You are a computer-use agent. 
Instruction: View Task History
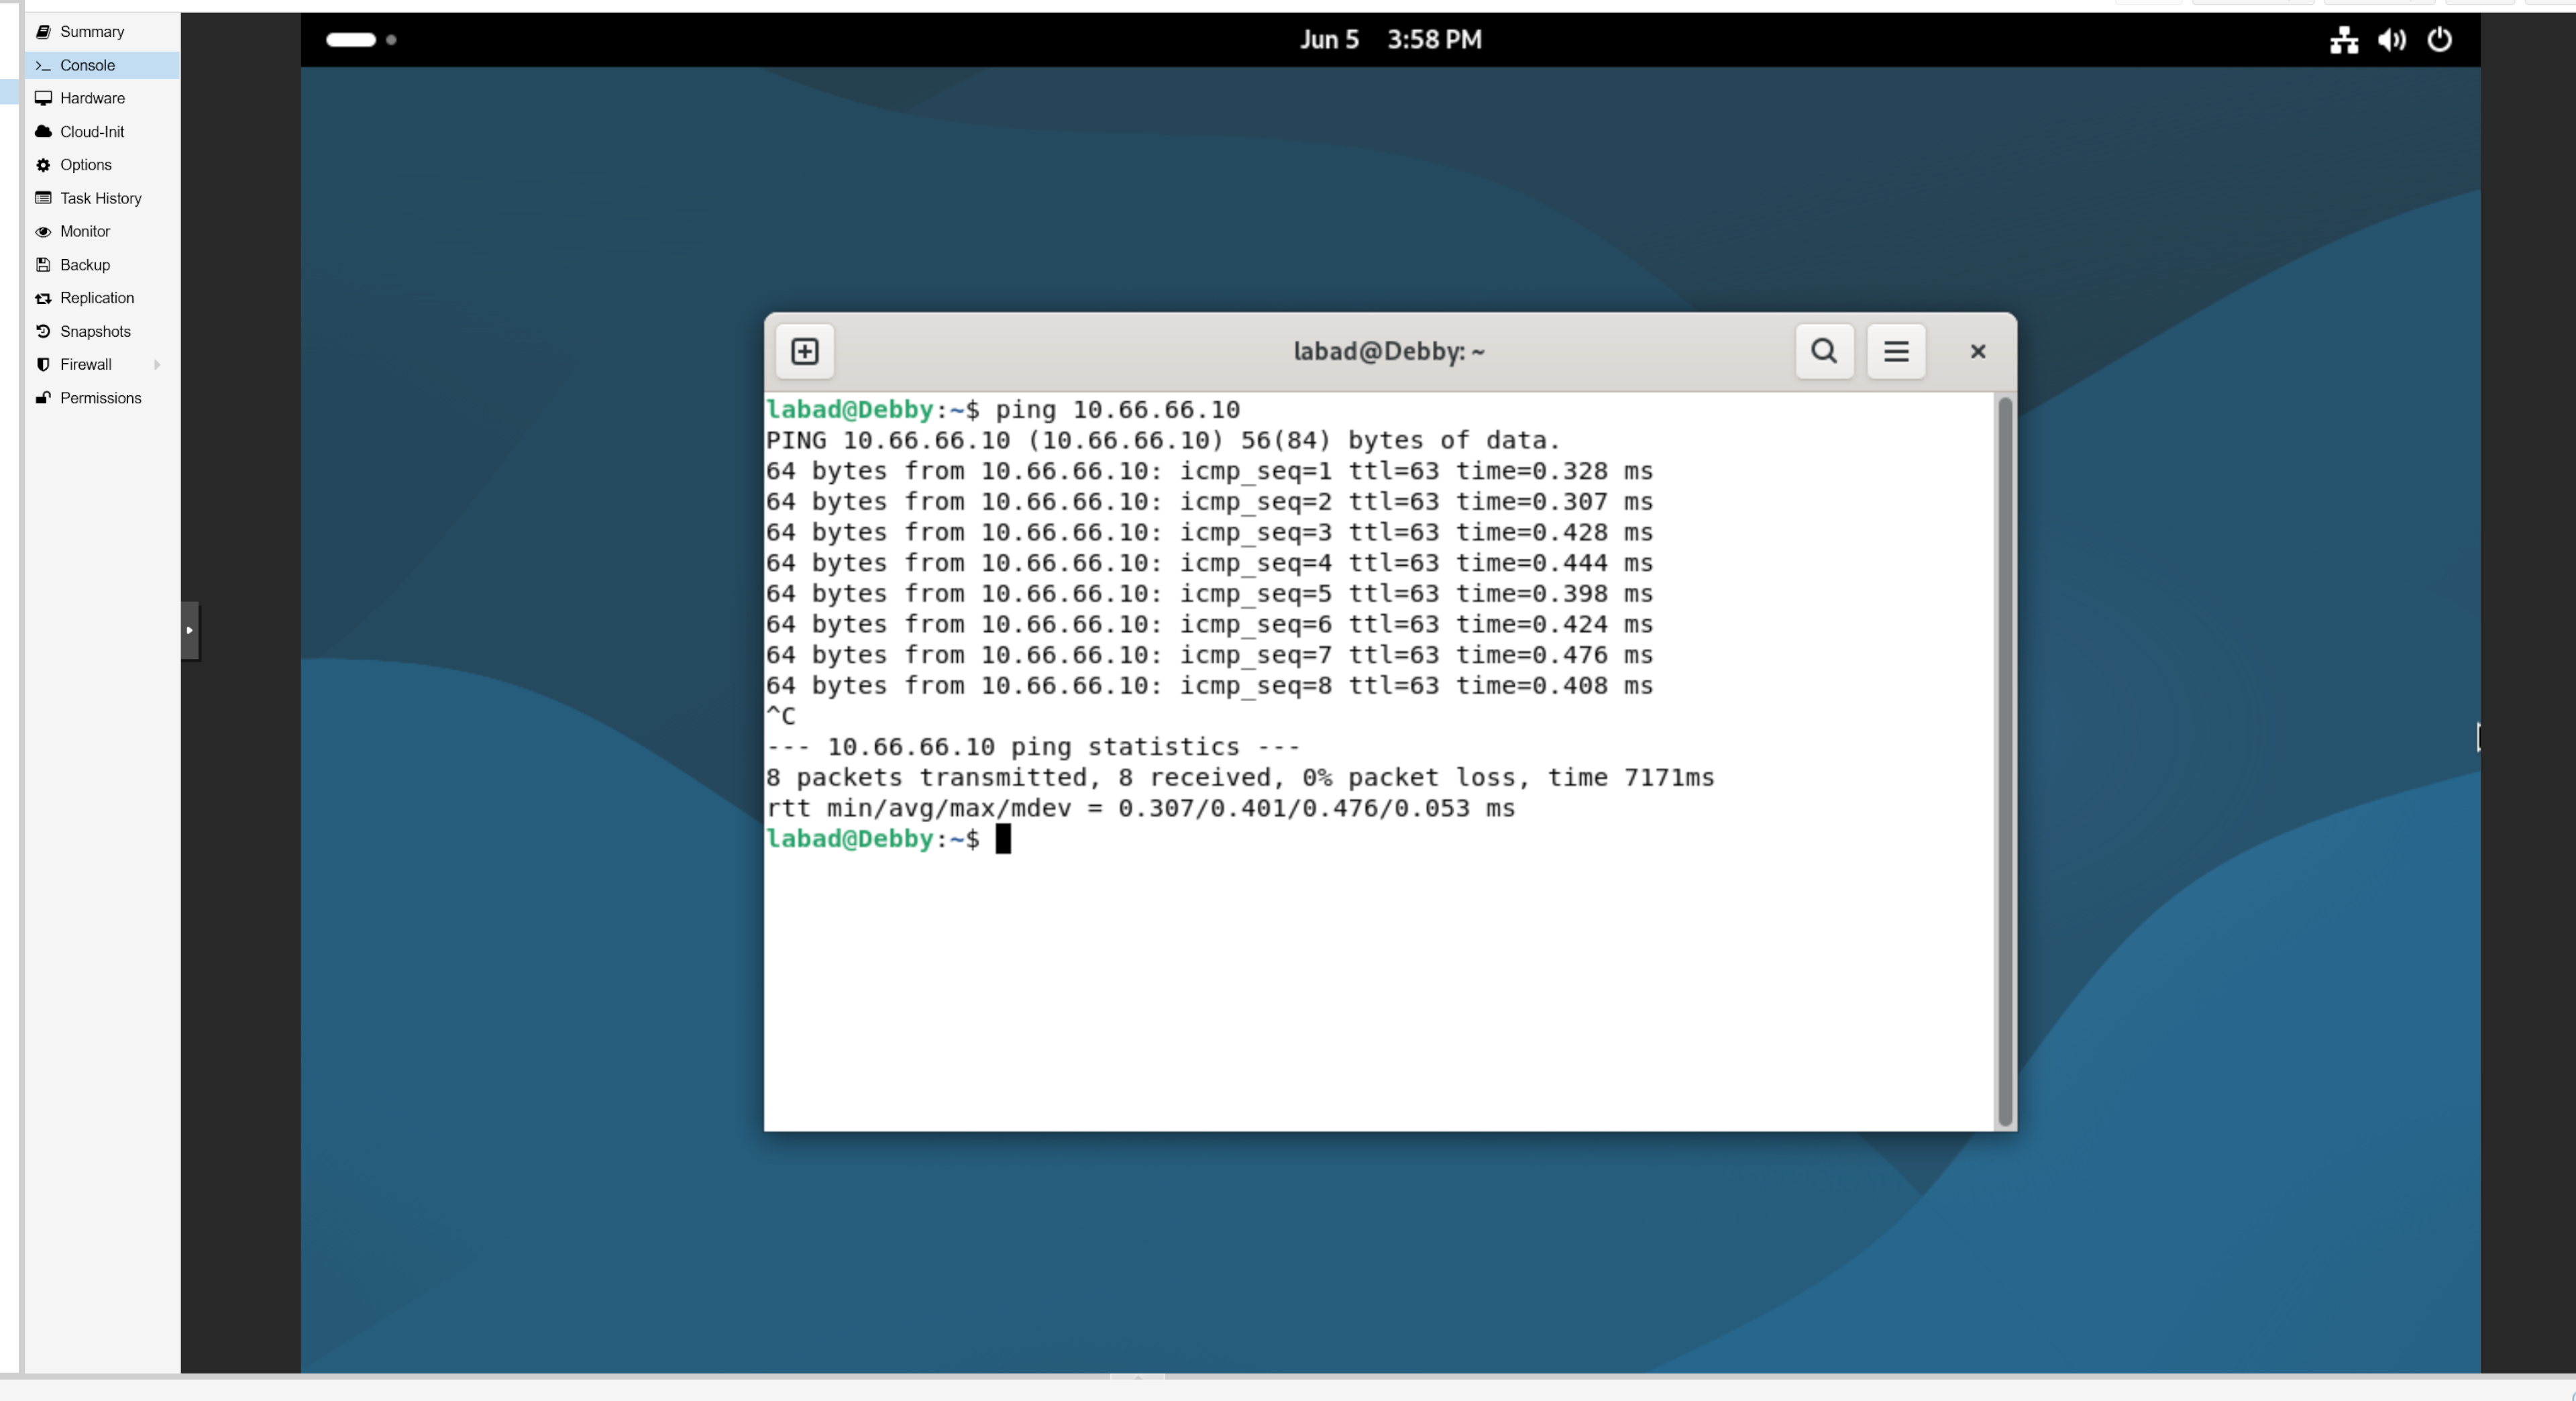102,198
